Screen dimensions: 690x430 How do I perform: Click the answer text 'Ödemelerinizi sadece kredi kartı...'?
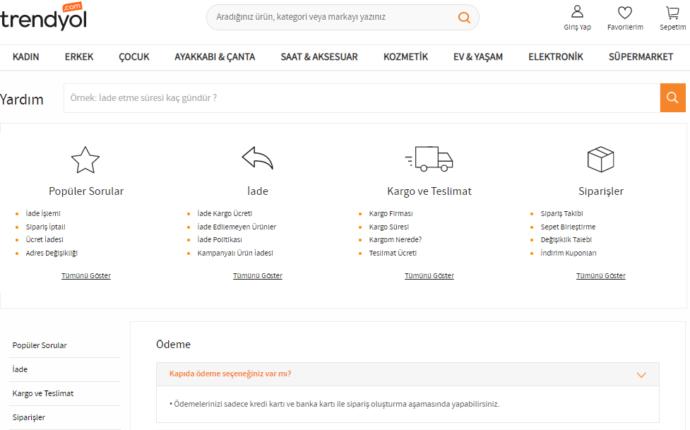pyautogui.click(x=334, y=404)
